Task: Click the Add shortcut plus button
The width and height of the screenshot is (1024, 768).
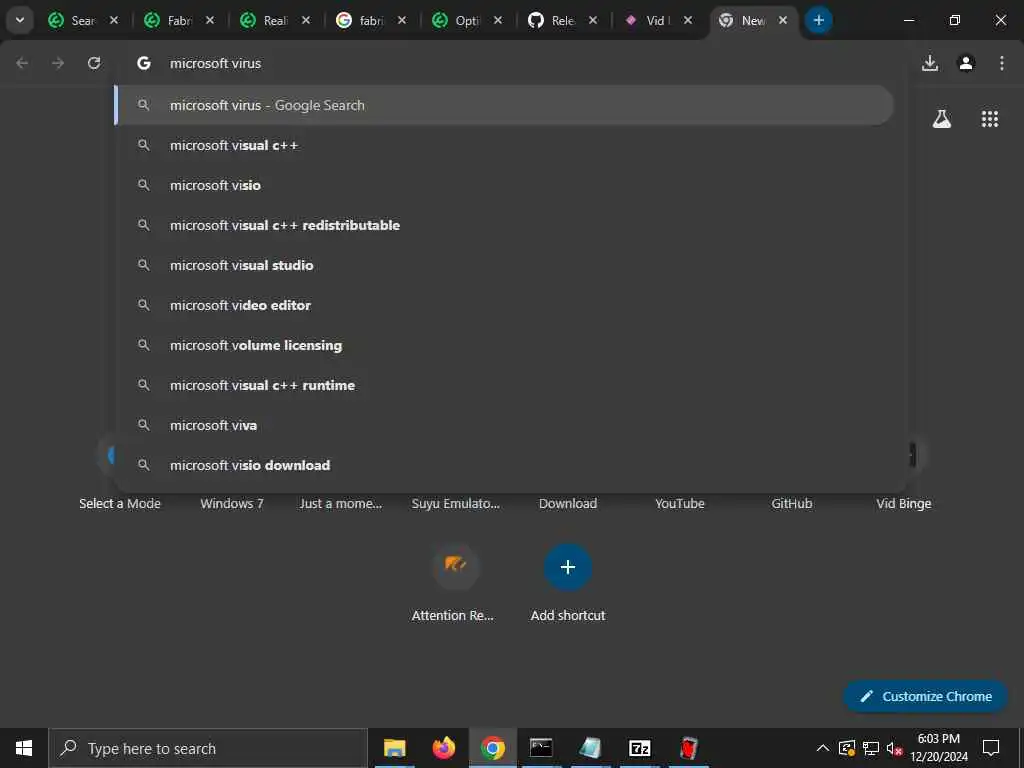Action: (x=568, y=566)
